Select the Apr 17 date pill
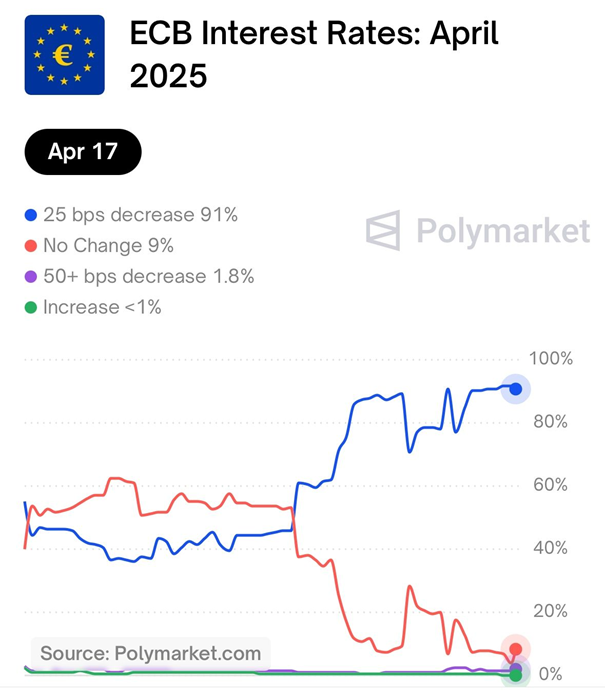 click(x=83, y=153)
